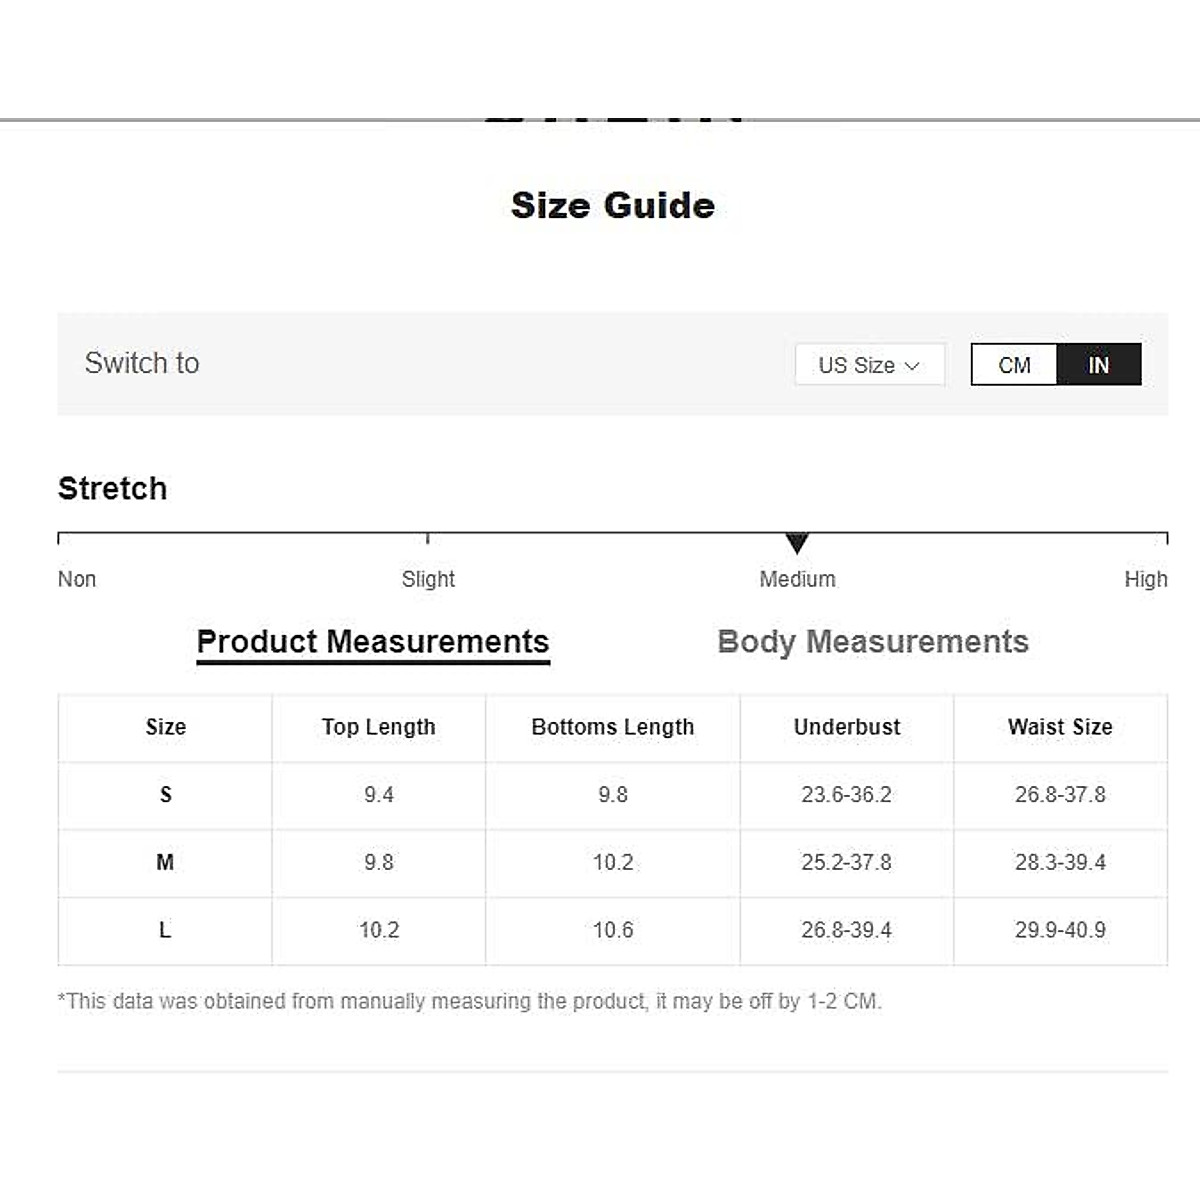Screen dimensions: 1200x1200
Task: Click the Slight stretch label
Action: [428, 579]
